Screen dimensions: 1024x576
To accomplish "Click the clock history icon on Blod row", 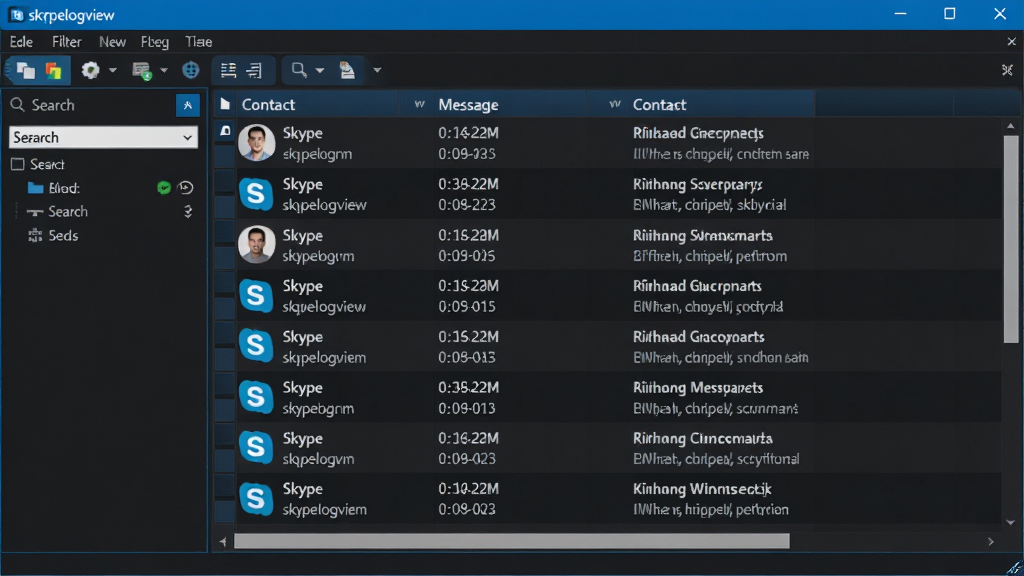I will click(186, 188).
